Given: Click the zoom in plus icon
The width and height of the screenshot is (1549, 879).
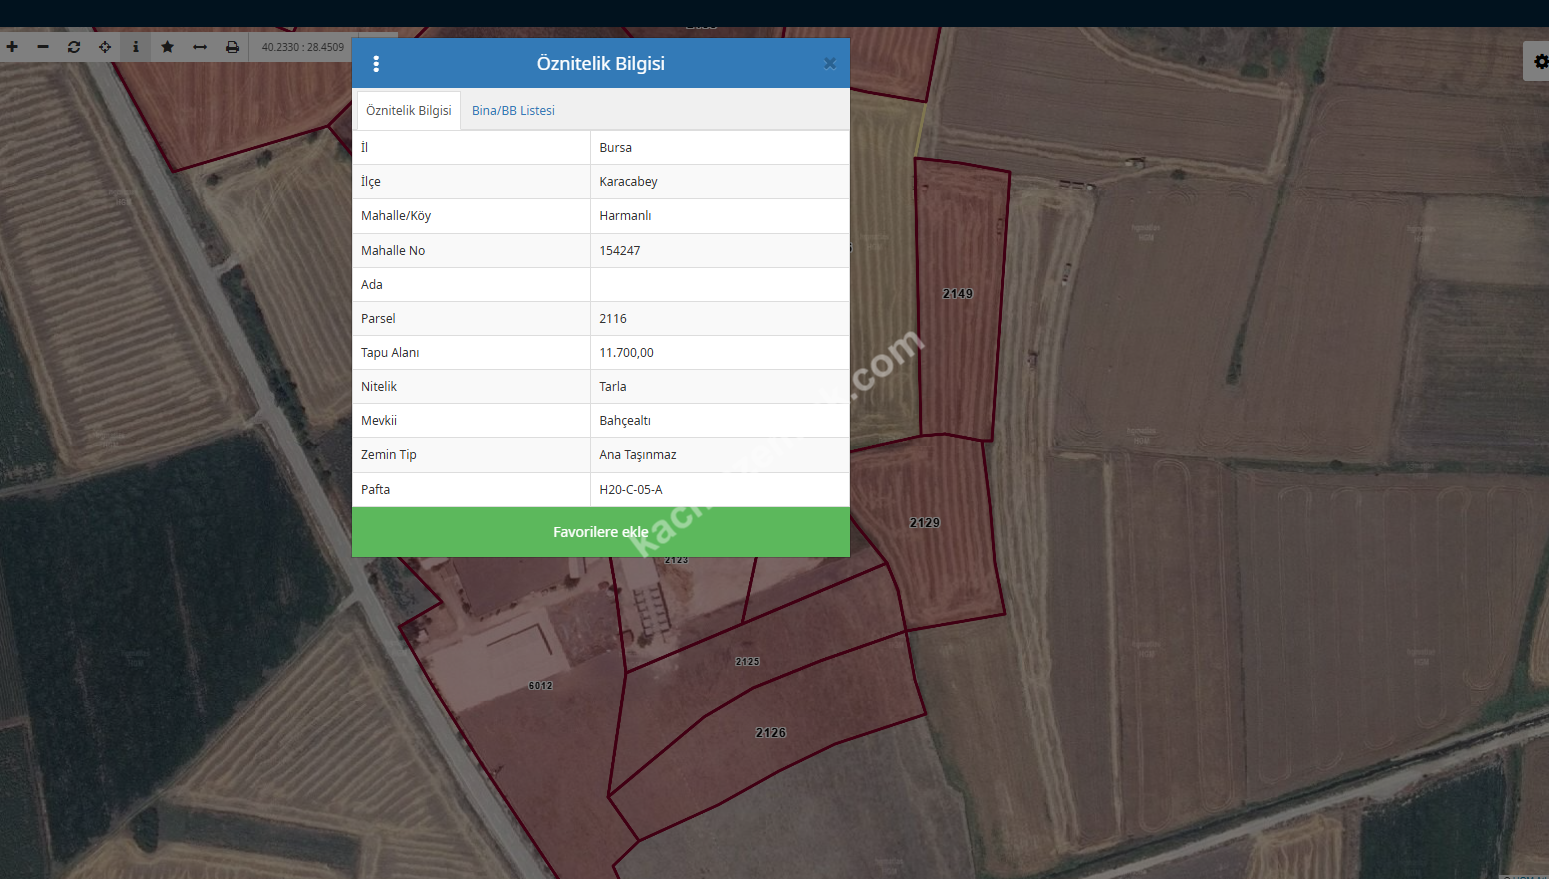Looking at the screenshot, I should (x=12, y=47).
